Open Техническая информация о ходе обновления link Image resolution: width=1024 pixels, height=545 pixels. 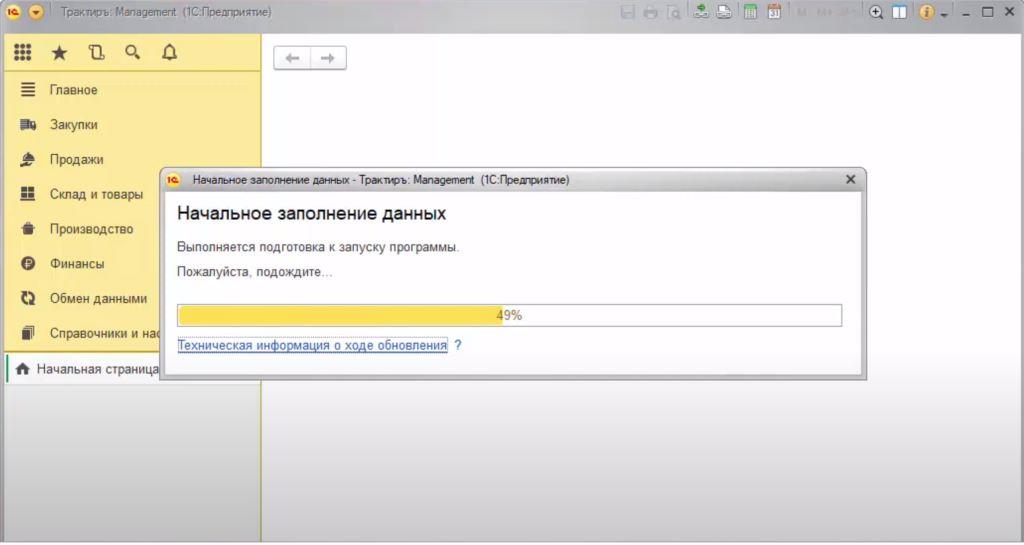coord(312,345)
